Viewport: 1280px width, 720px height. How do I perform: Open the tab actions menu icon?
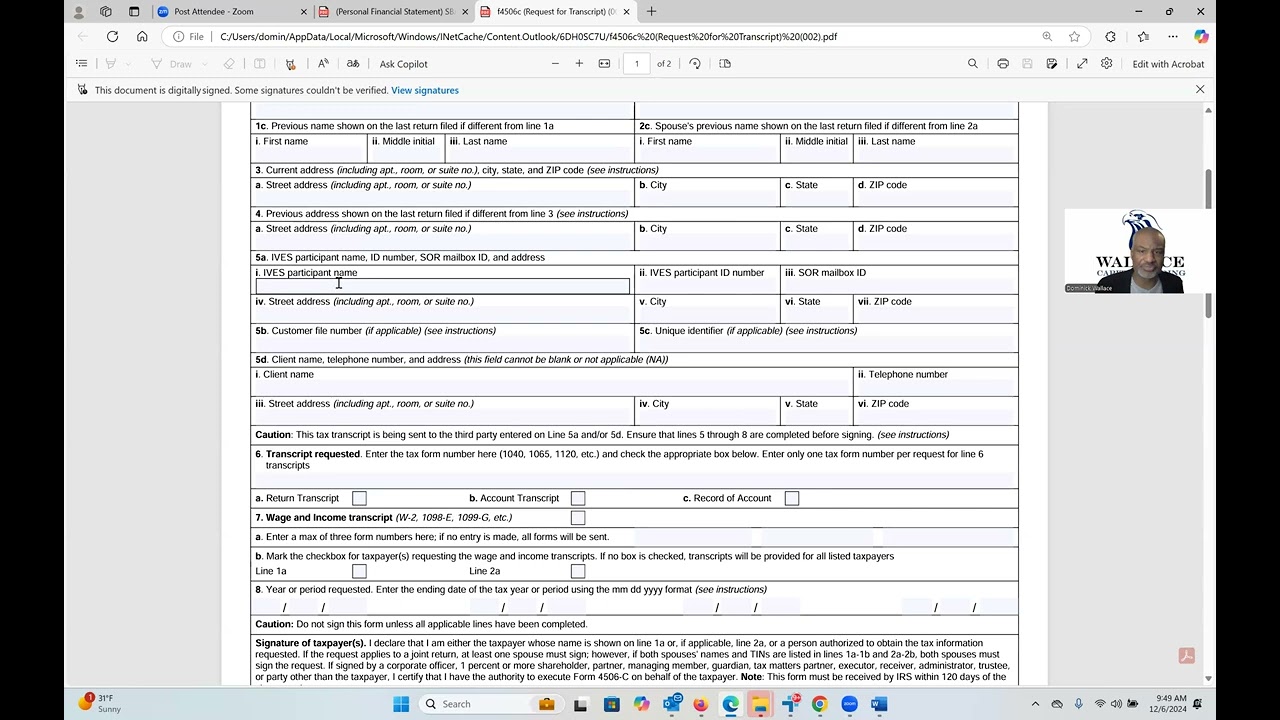134,12
